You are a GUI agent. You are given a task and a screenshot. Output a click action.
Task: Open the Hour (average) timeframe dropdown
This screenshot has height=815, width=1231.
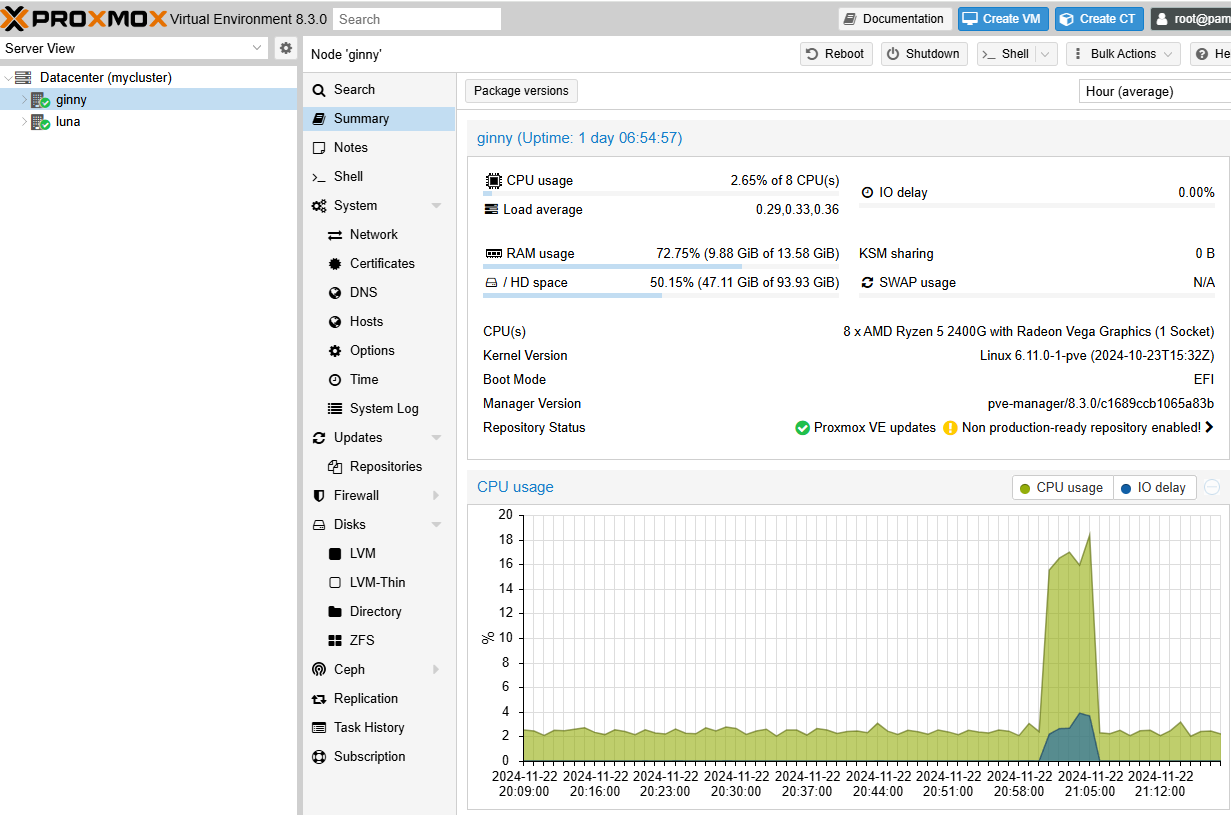pyautogui.click(x=1155, y=91)
